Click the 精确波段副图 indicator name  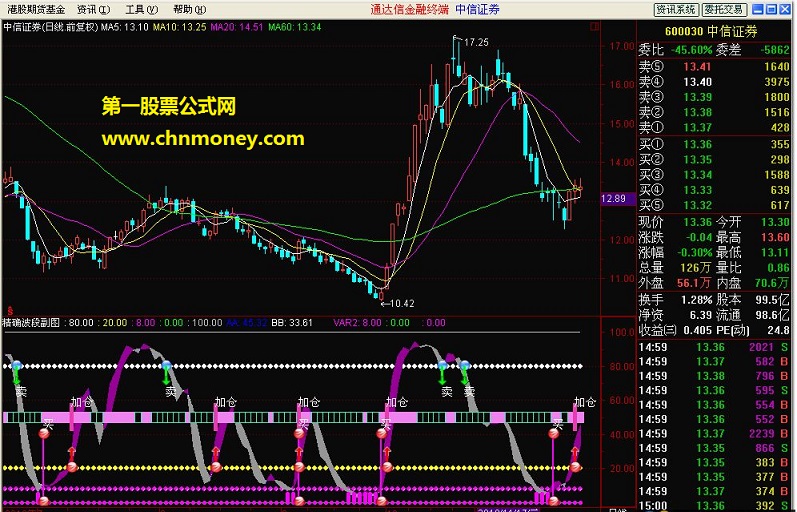32,322
